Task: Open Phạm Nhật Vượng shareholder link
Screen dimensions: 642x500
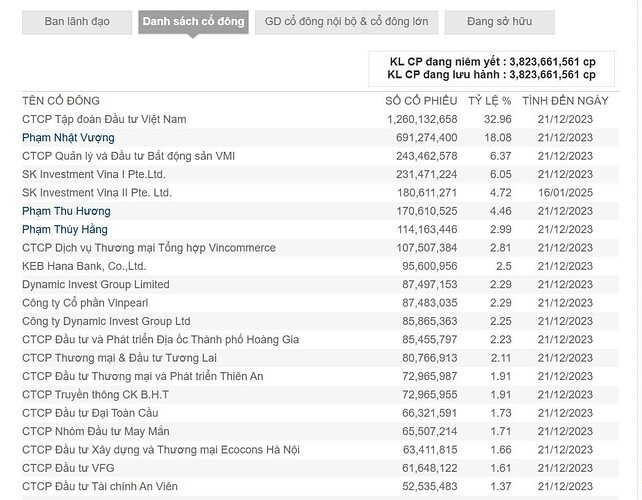Action: click(68, 138)
